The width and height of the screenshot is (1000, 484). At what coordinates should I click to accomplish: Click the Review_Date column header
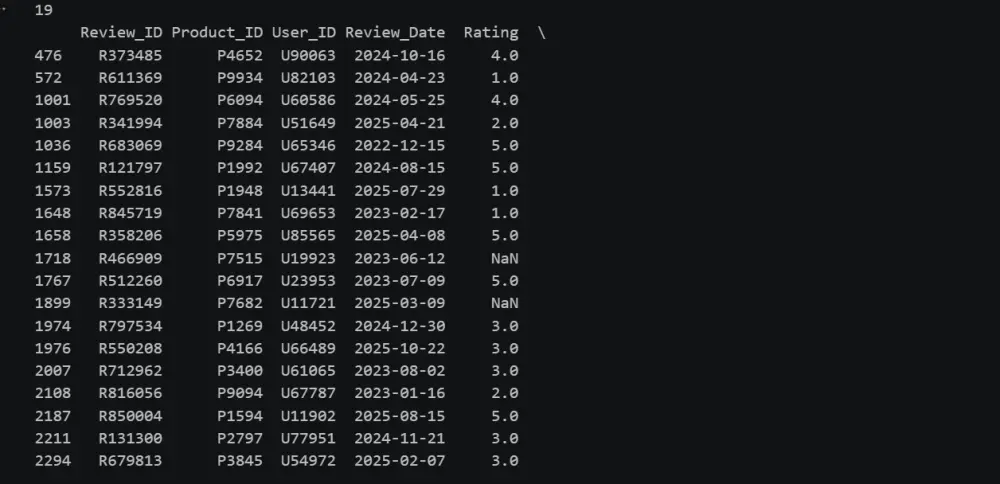pos(395,33)
